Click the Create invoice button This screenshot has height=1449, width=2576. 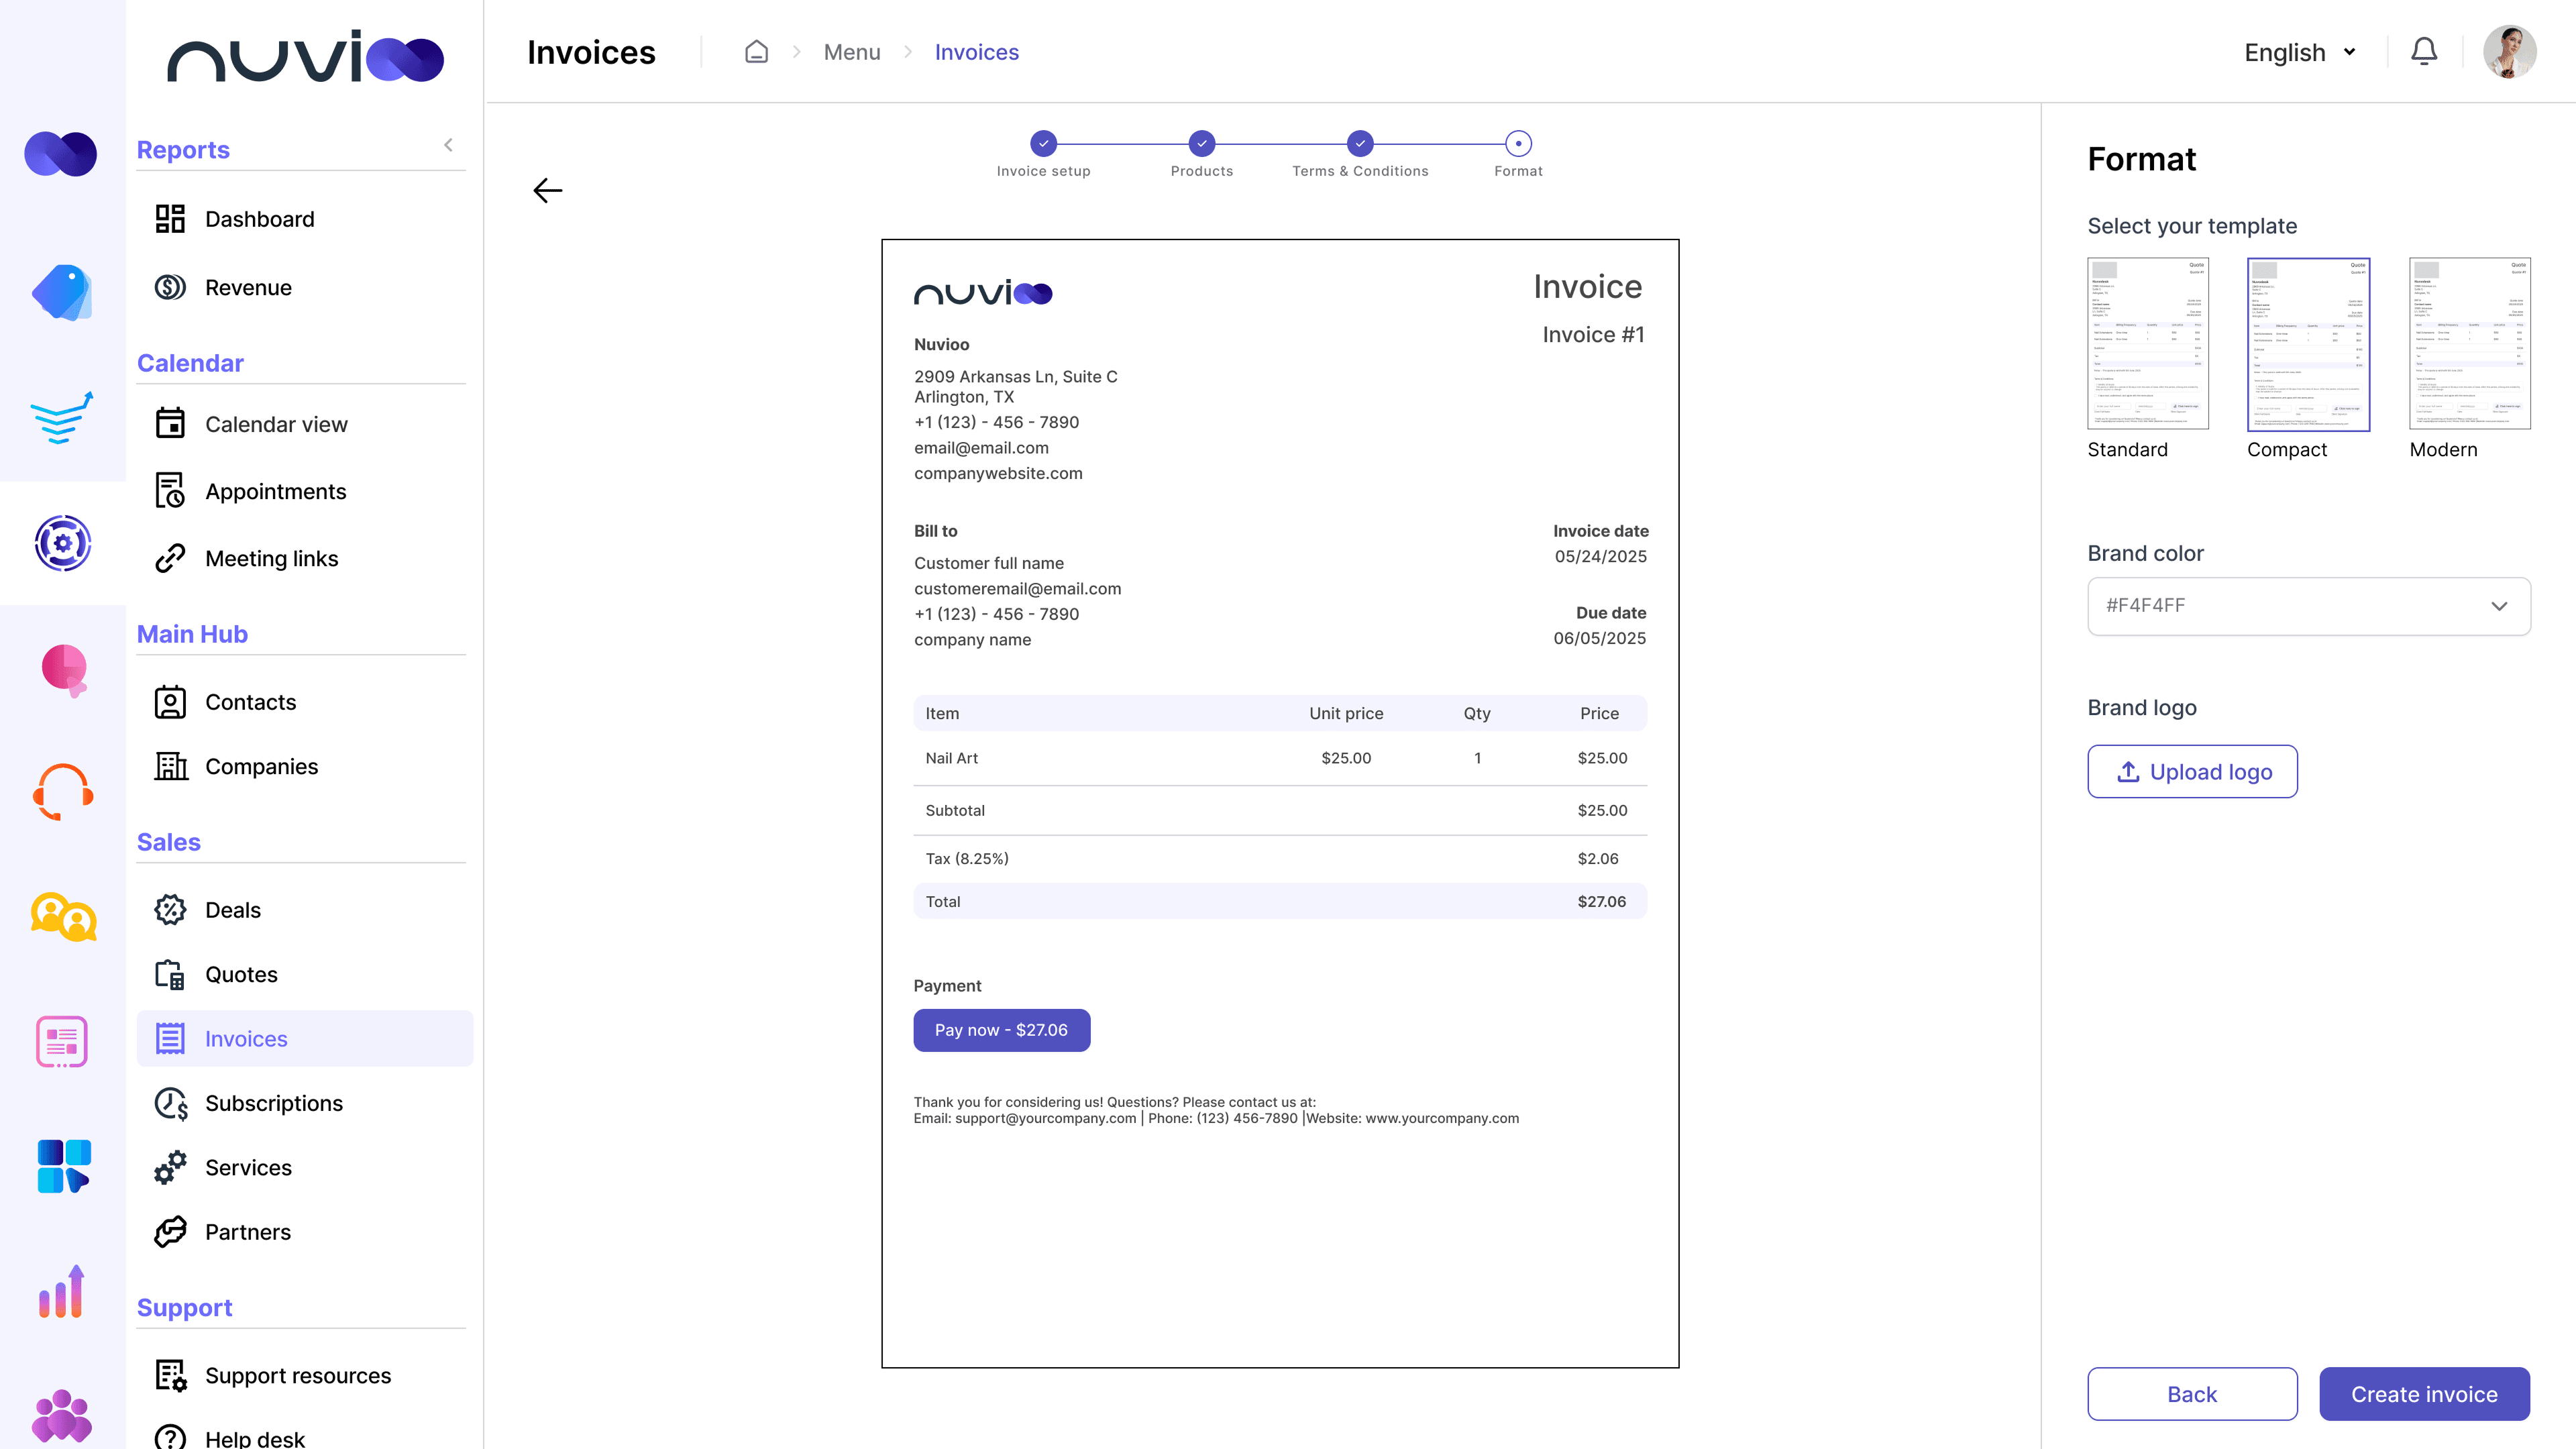pyautogui.click(x=2423, y=1394)
